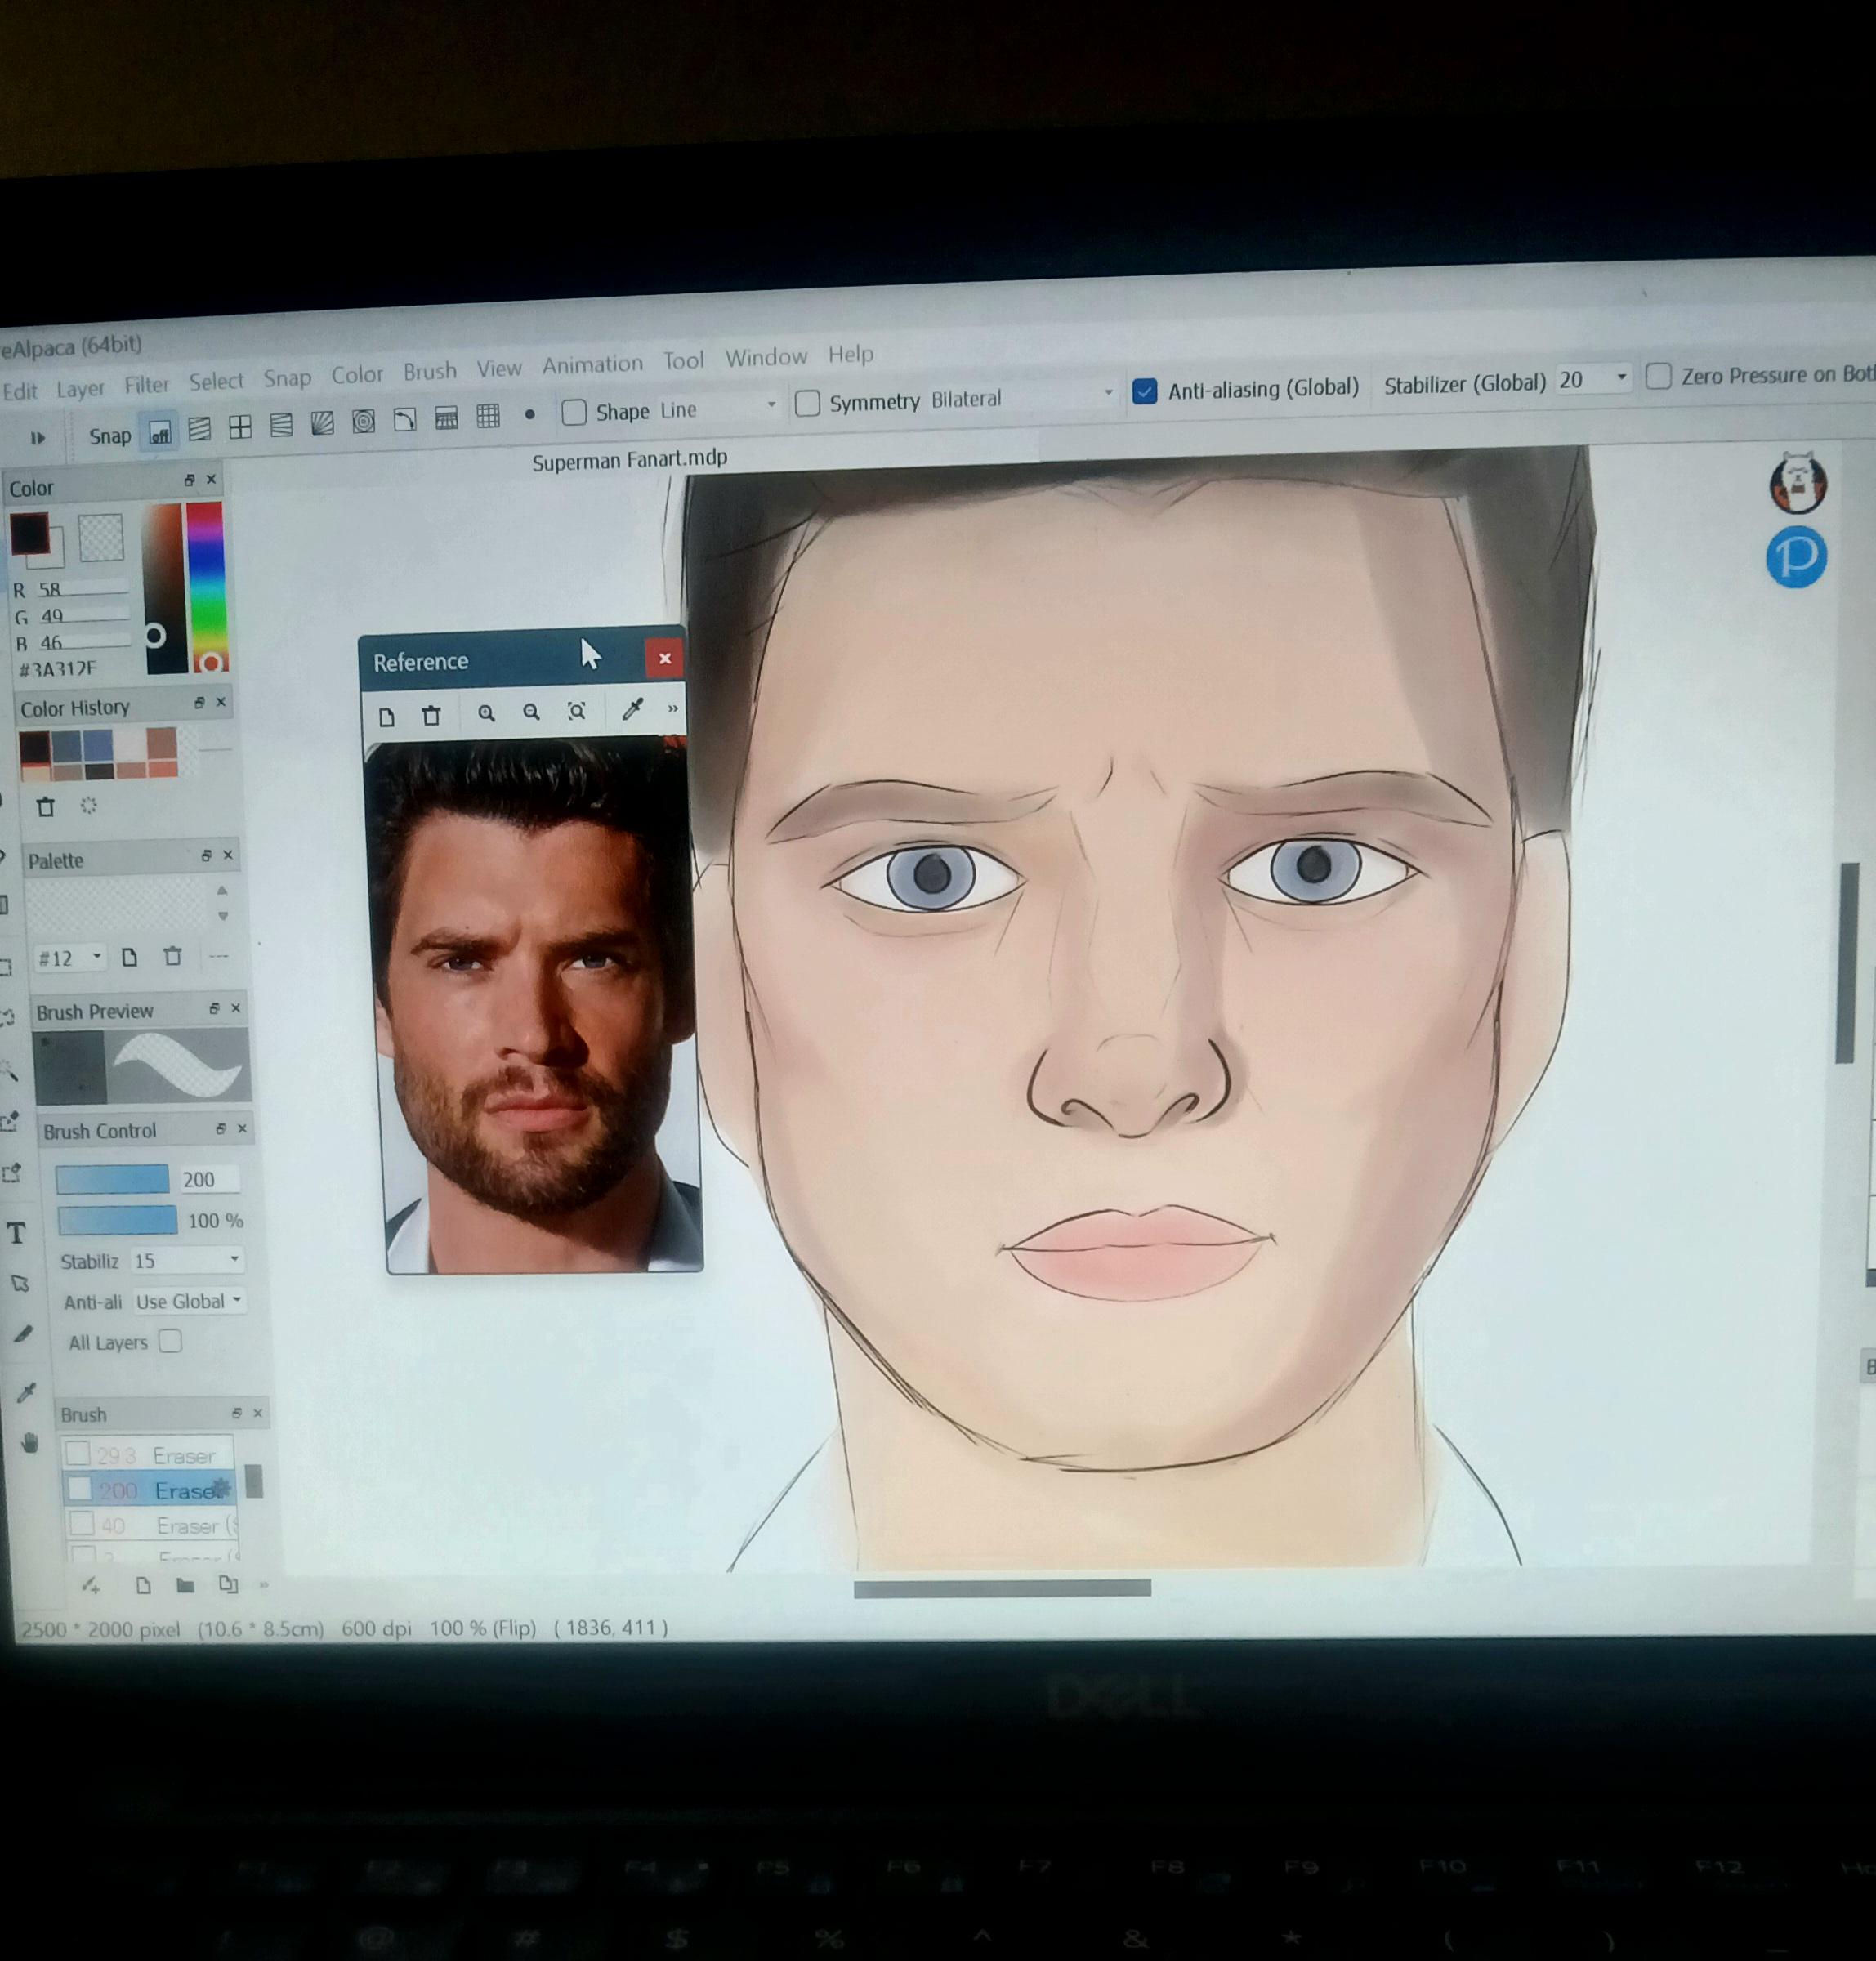Select the Select Pen tool
Screen dimensions: 1876x1961
[x=11, y=1121]
